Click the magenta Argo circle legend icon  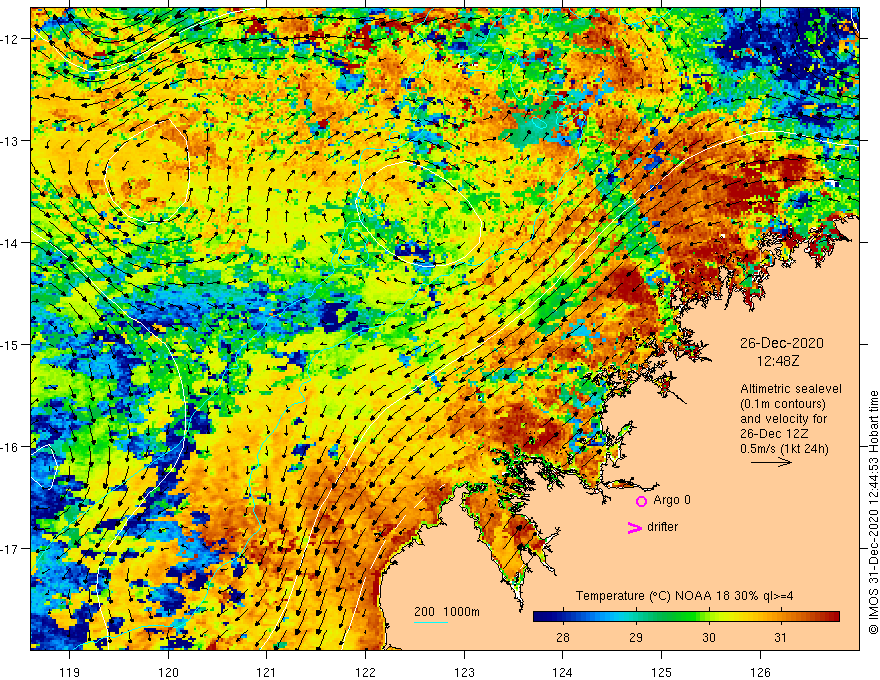click(641, 501)
